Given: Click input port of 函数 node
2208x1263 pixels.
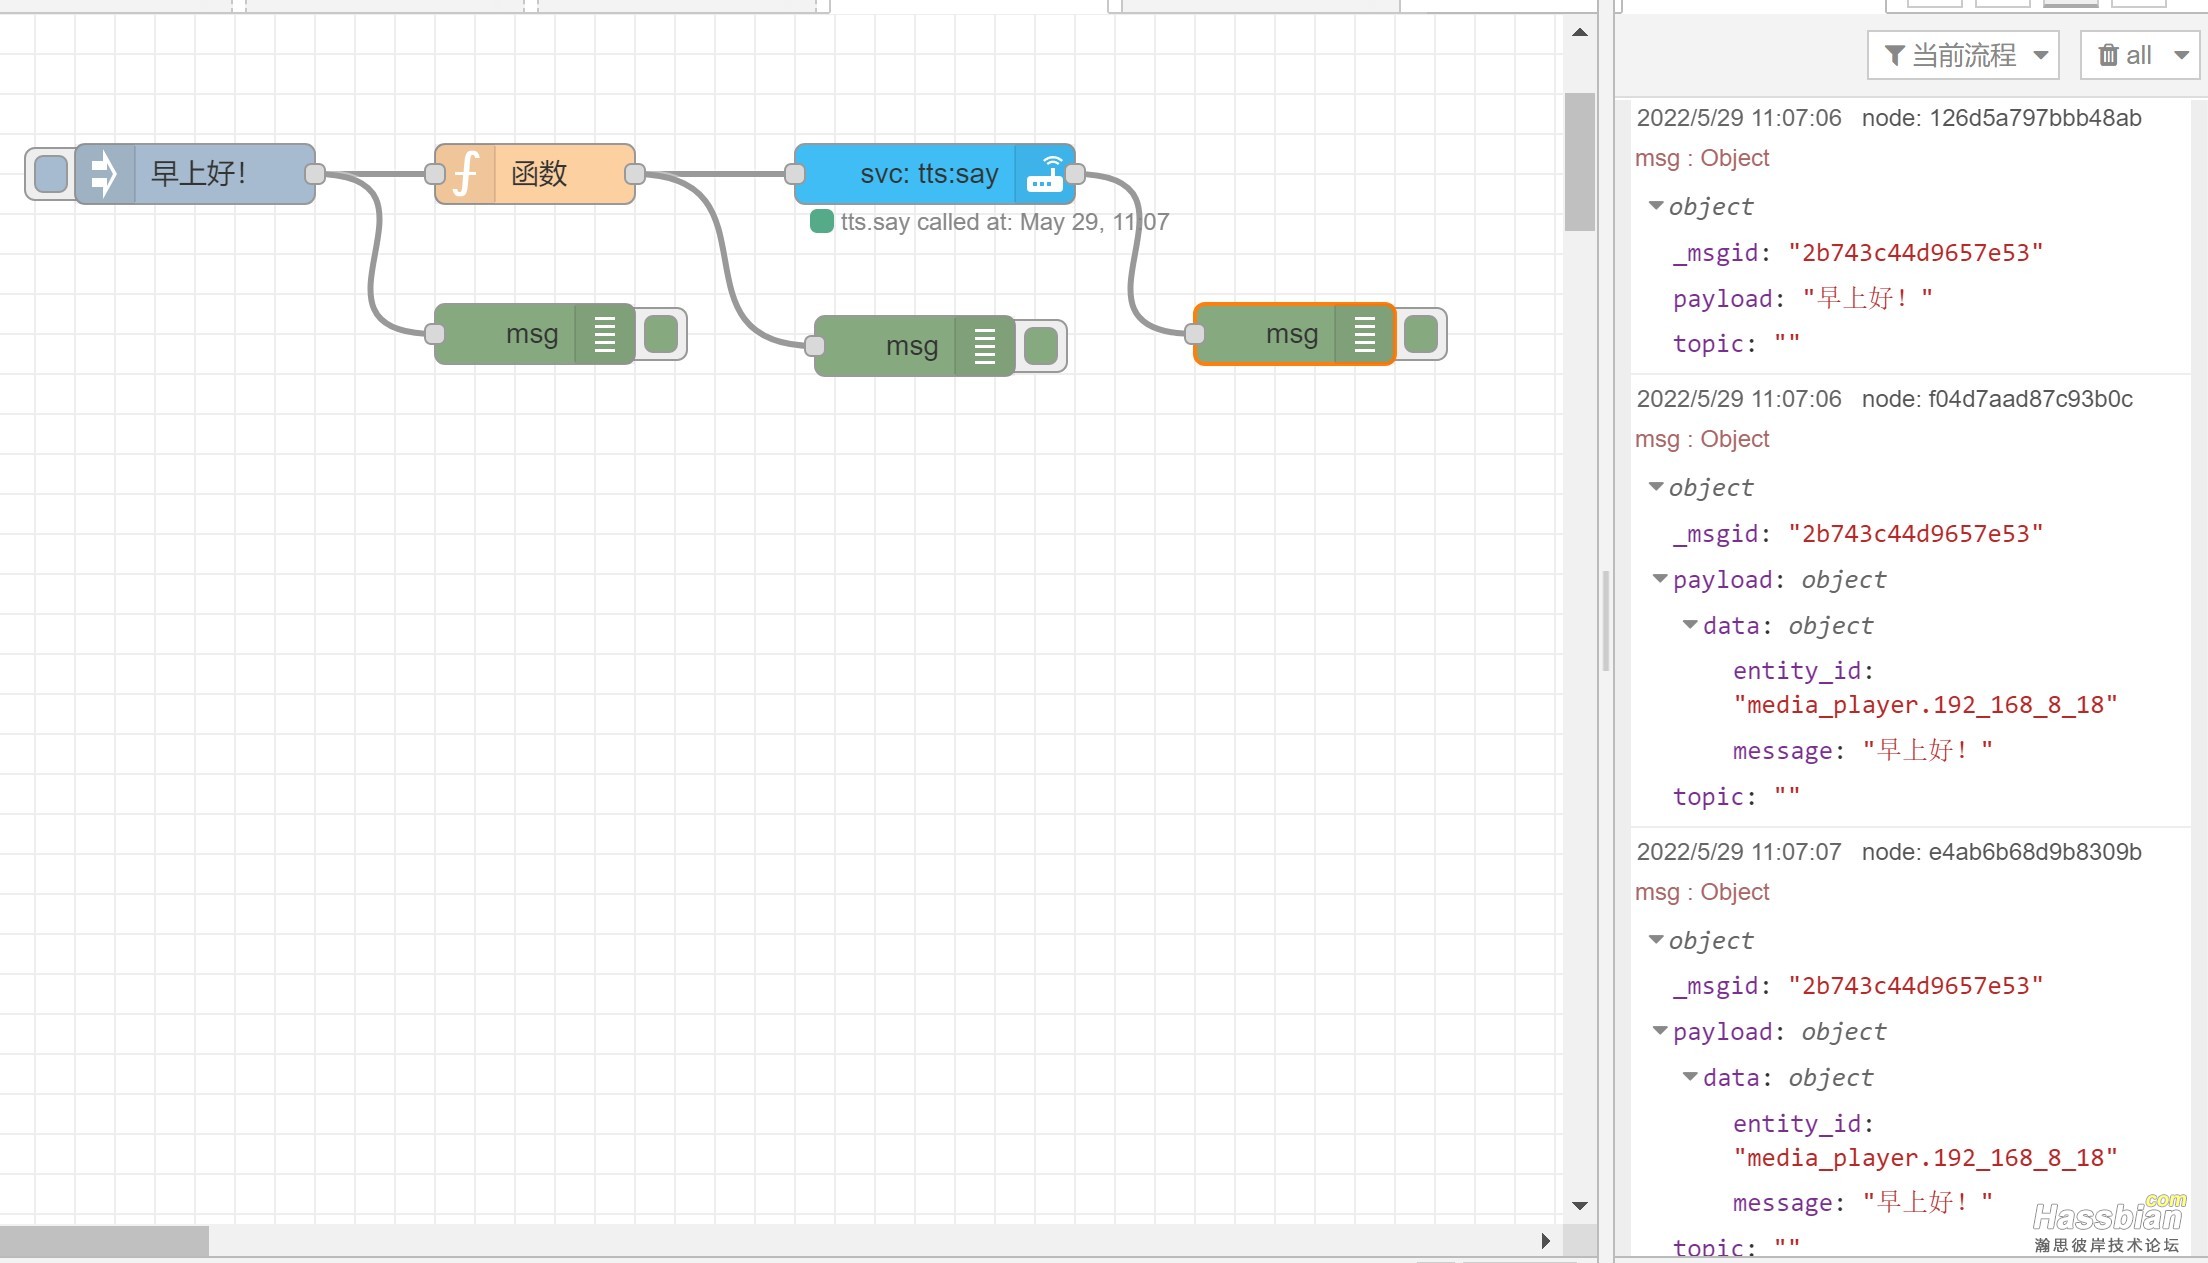Looking at the screenshot, I should point(435,174).
